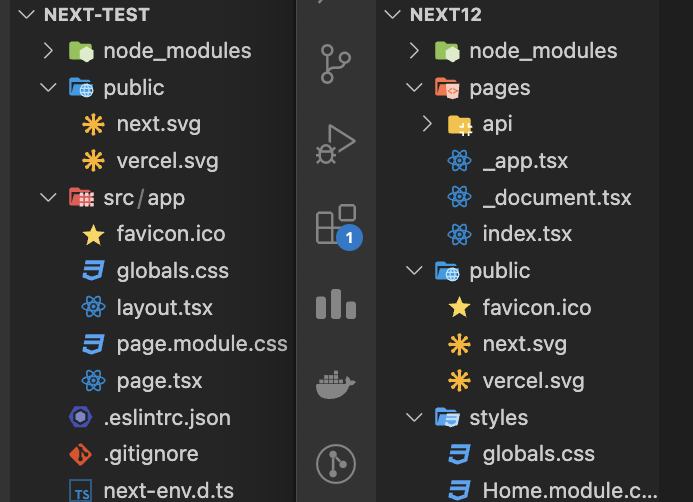Open the Git Graph circular icon
Image resolution: width=693 pixels, height=502 pixels.
[x=336, y=464]
